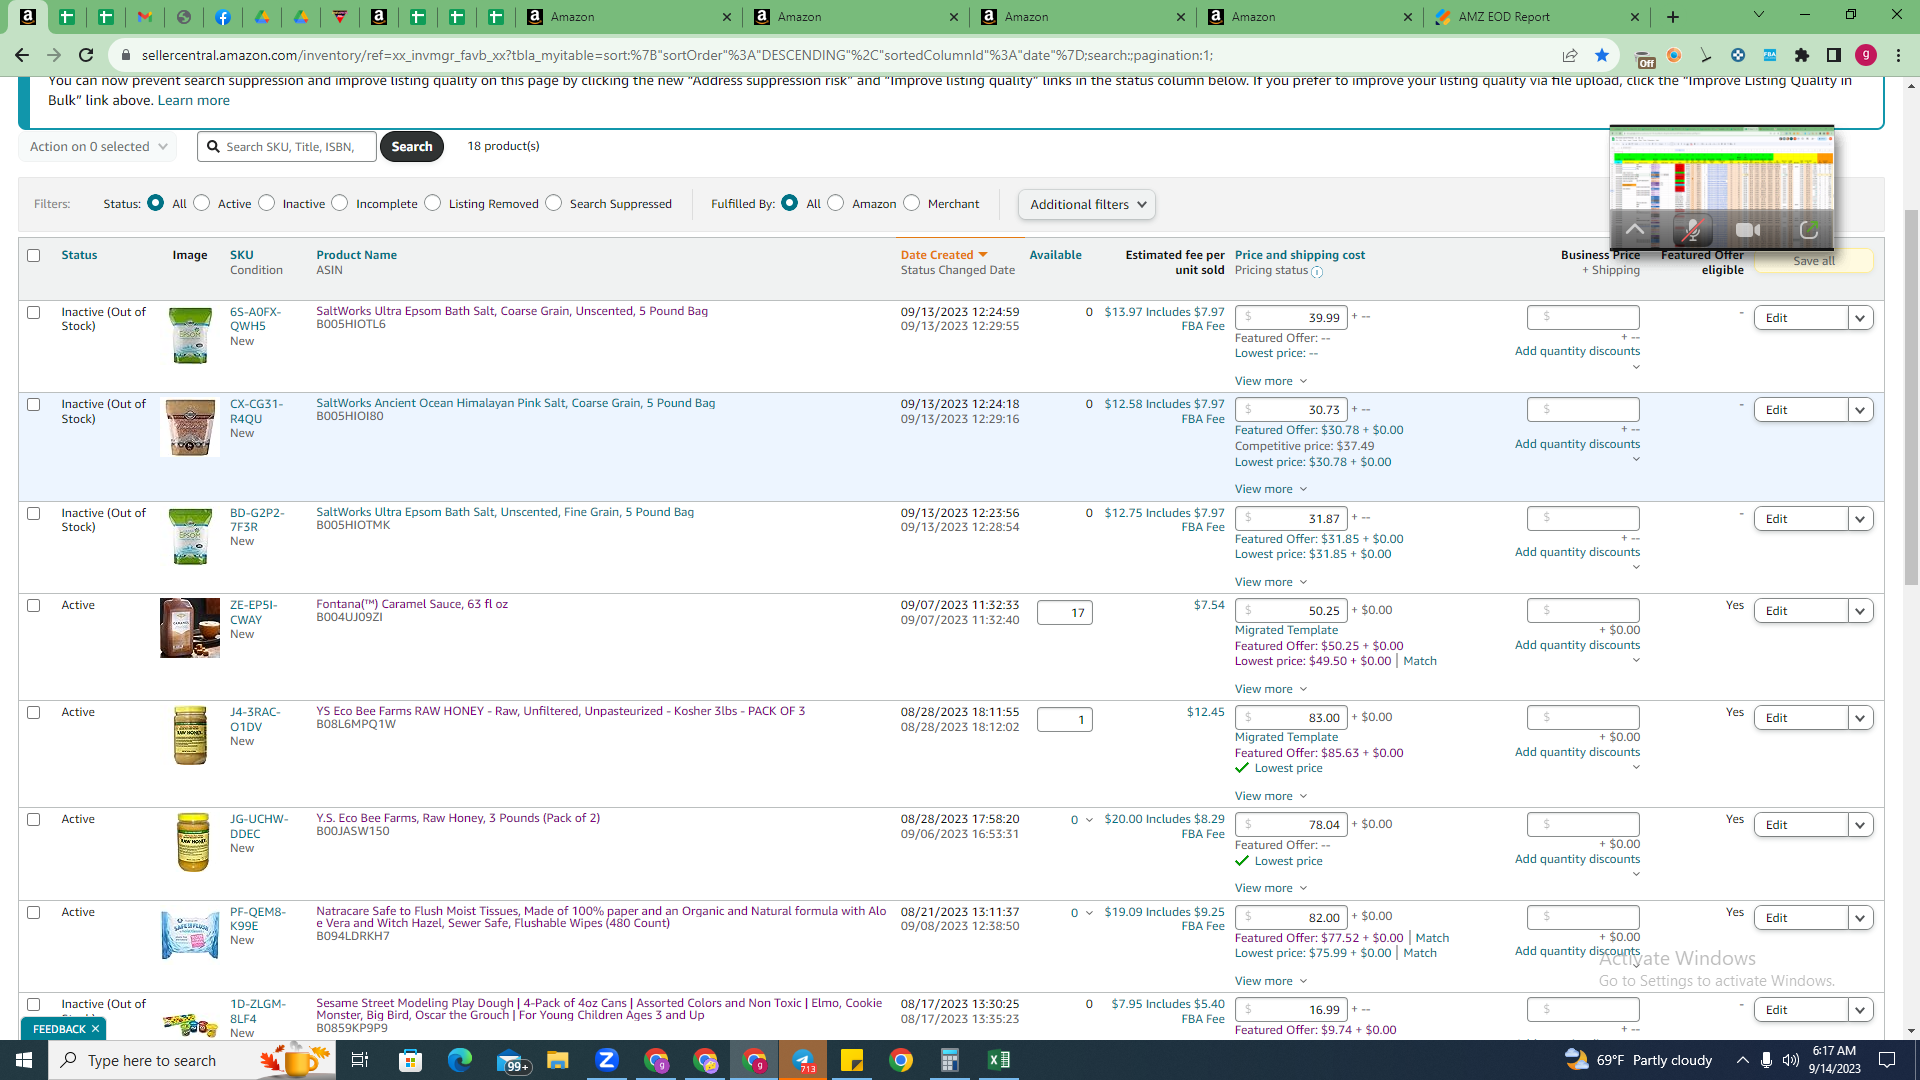Filter Fulfilled By Amazon radio button
The height and width of the screenshot is (1080, 1920).
(836, 203)
